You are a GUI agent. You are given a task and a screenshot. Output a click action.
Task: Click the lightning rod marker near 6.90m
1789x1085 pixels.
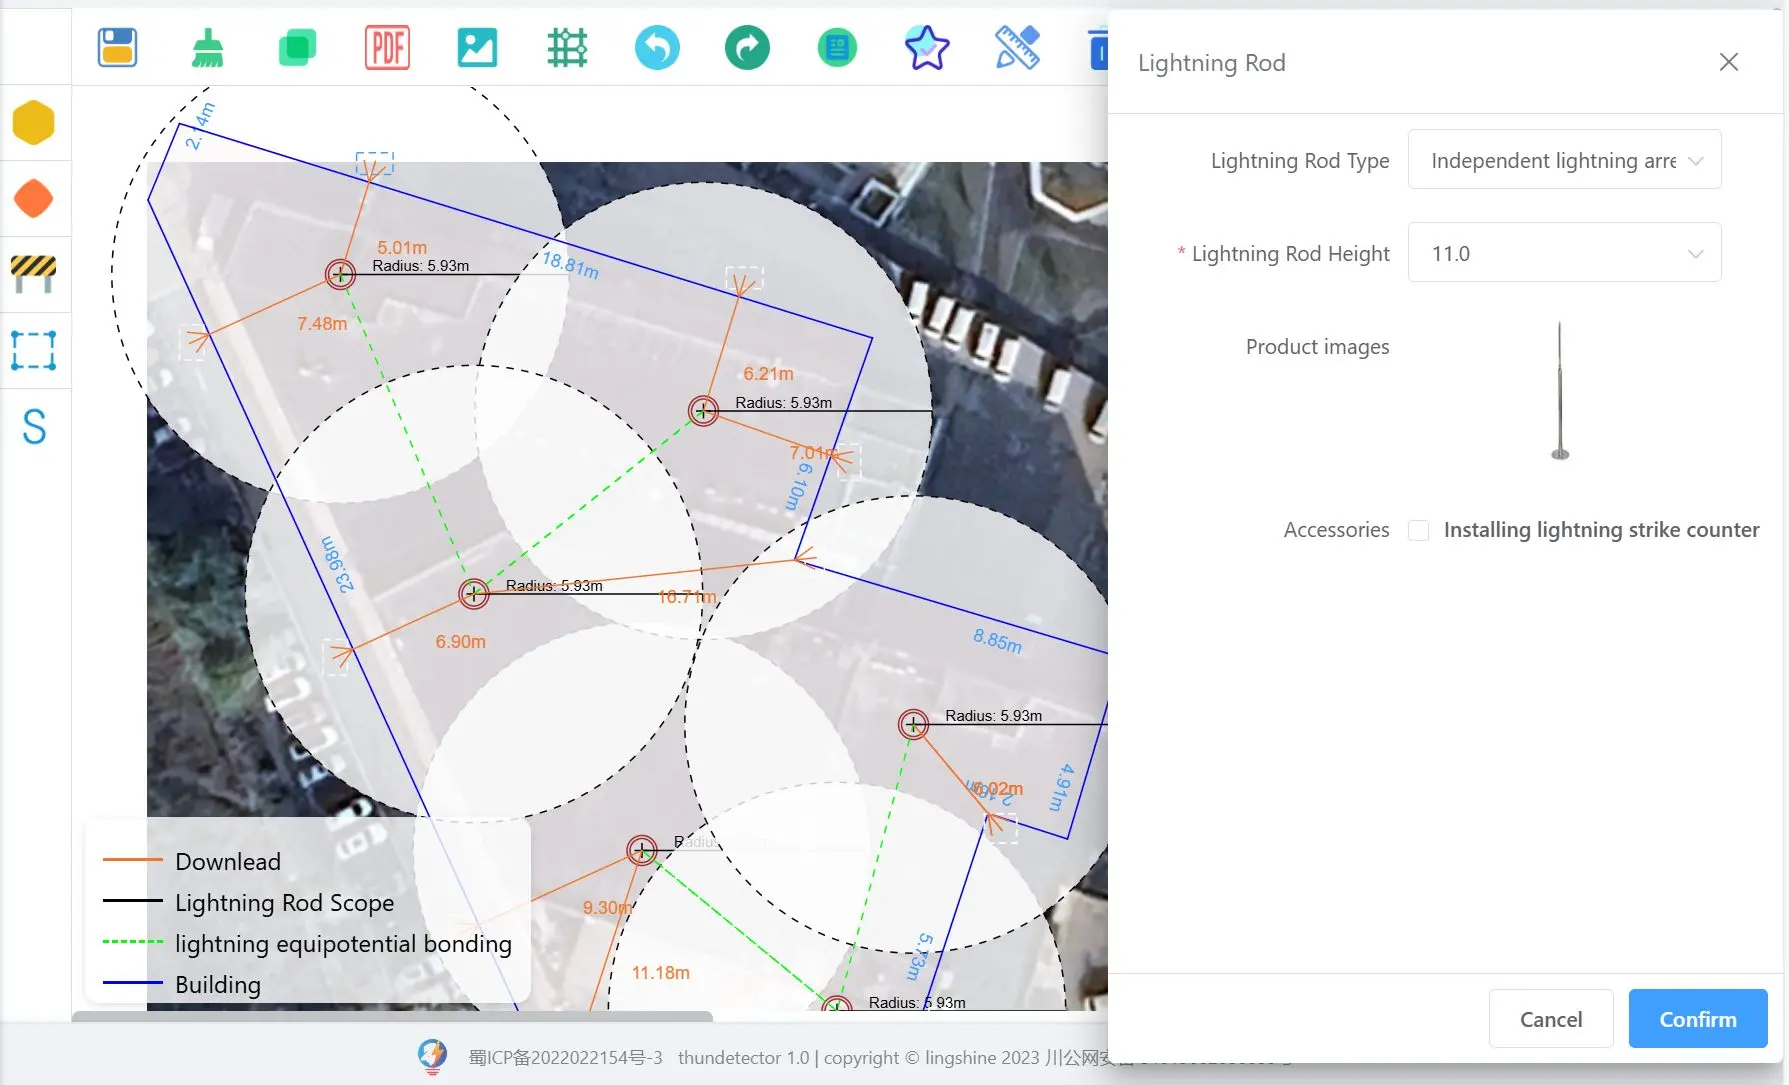pyautogui.click(x=473, y=594)
